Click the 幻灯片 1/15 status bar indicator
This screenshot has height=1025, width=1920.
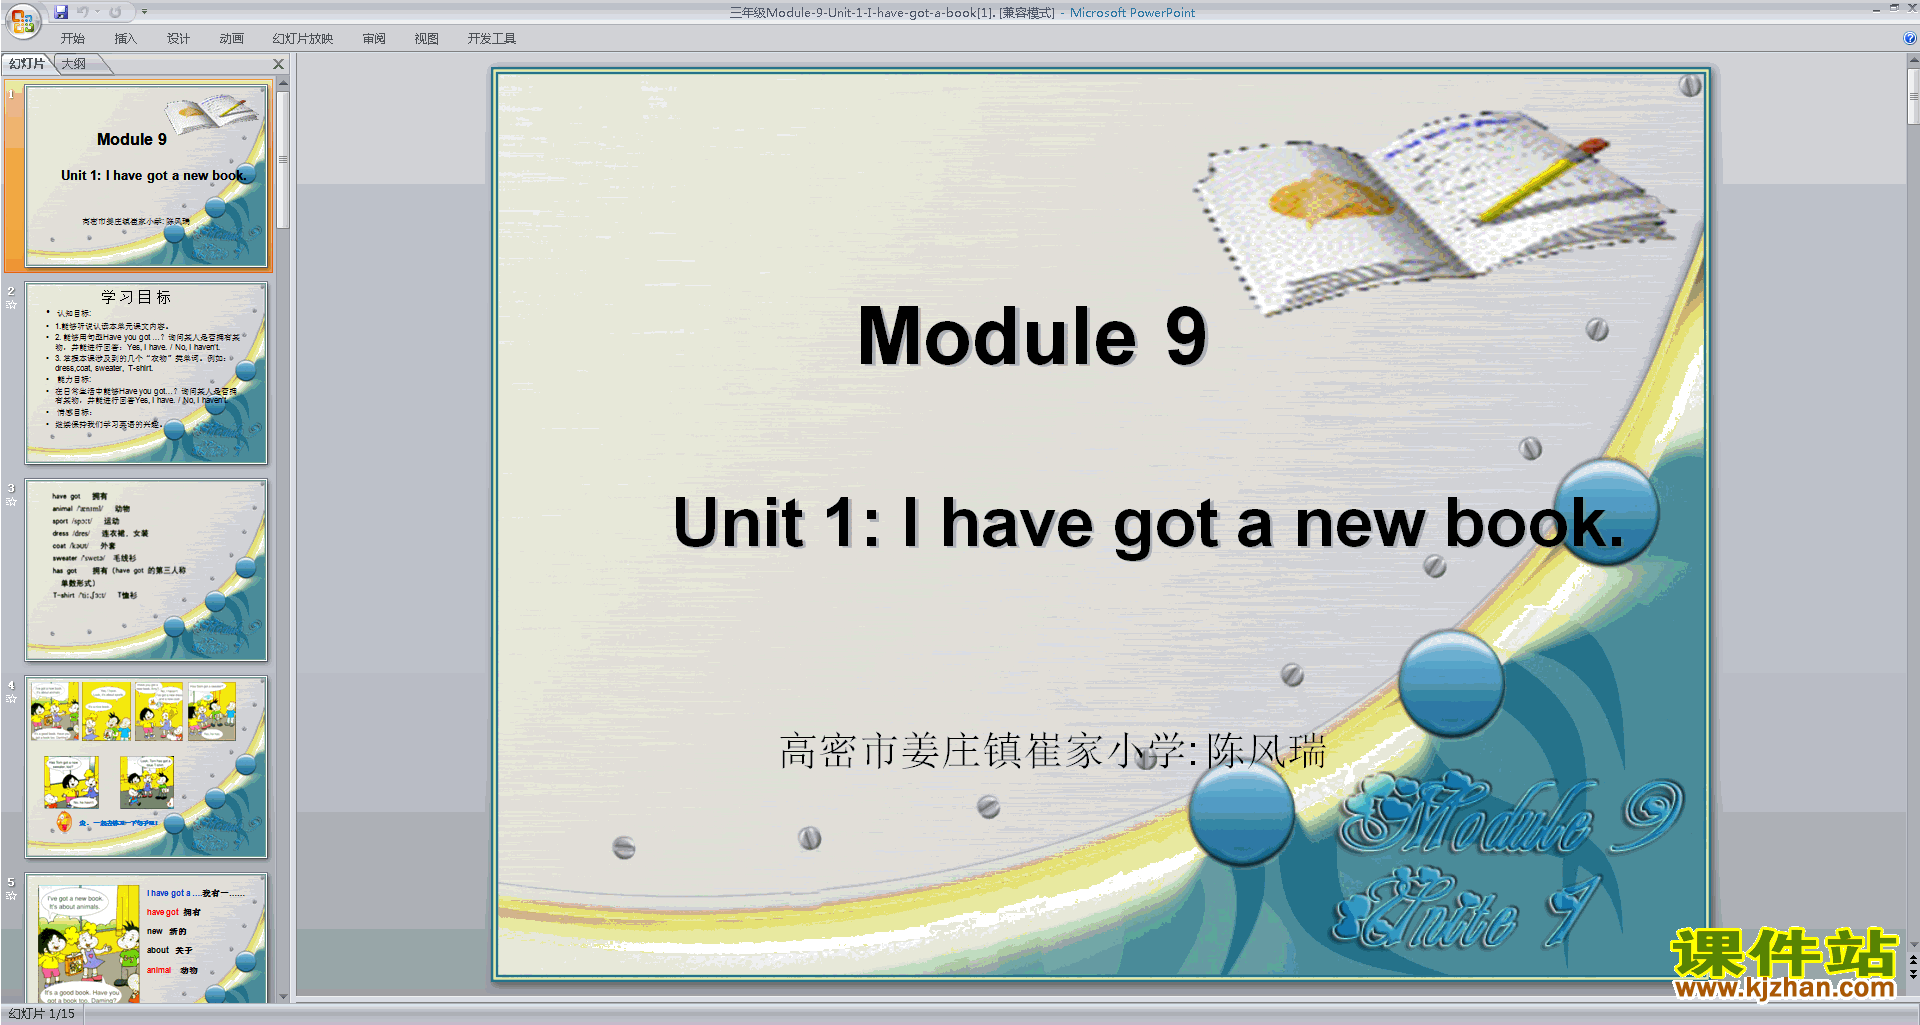pos(42,1014)
